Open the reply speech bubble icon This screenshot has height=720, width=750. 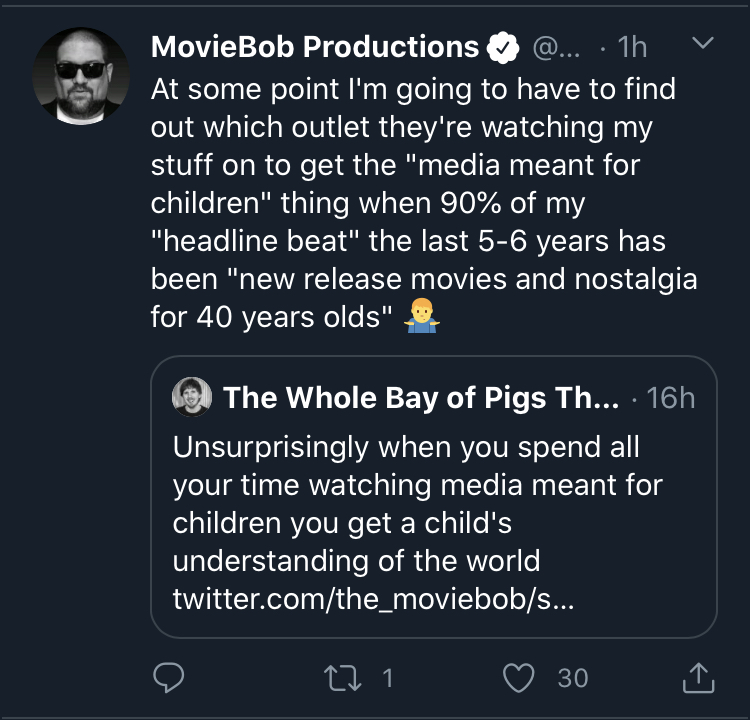168,677
